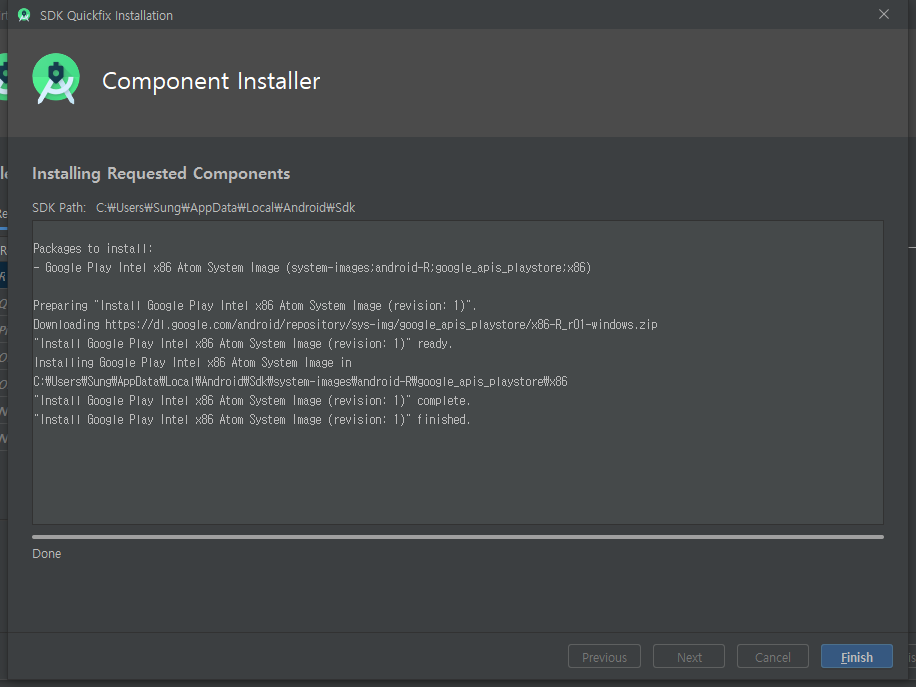Click the Cancel button
Image resolution: width=916 pixels, height=687 pixels.
[772, 656]
